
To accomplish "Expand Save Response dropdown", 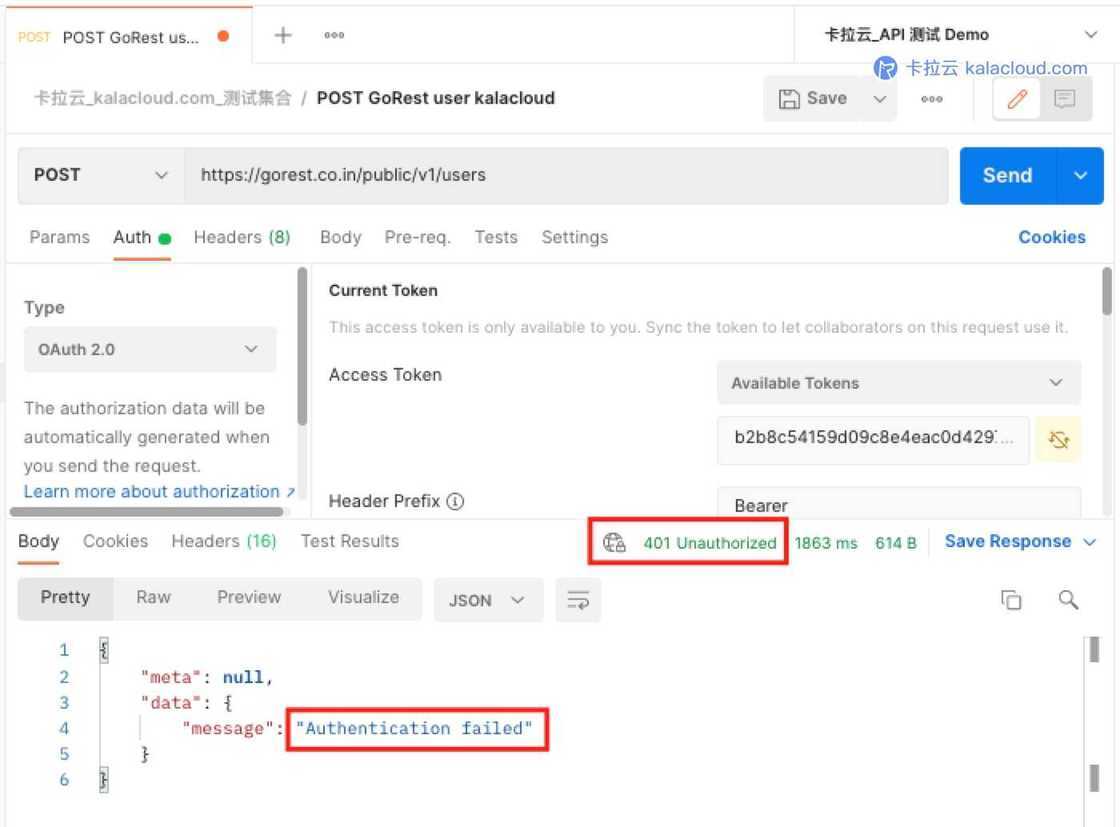I will click(1089, 542).
